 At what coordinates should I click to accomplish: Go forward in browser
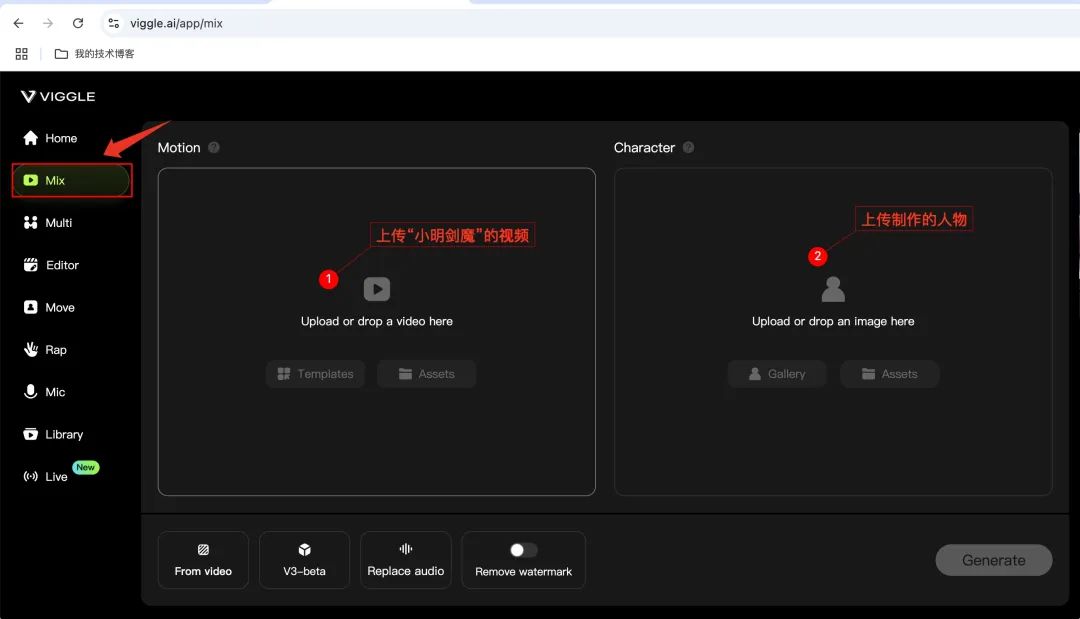pos(48,23)
